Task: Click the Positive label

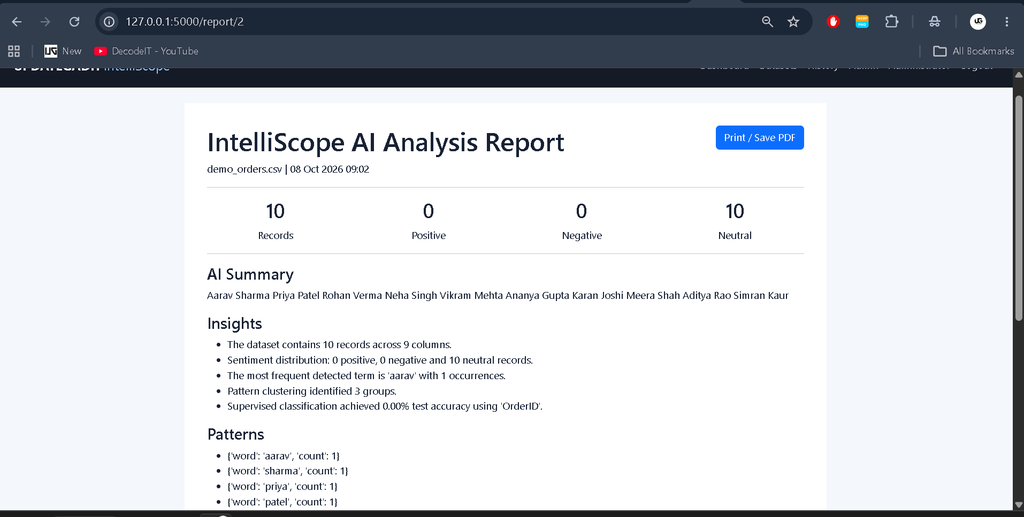Action: [428, 236]
